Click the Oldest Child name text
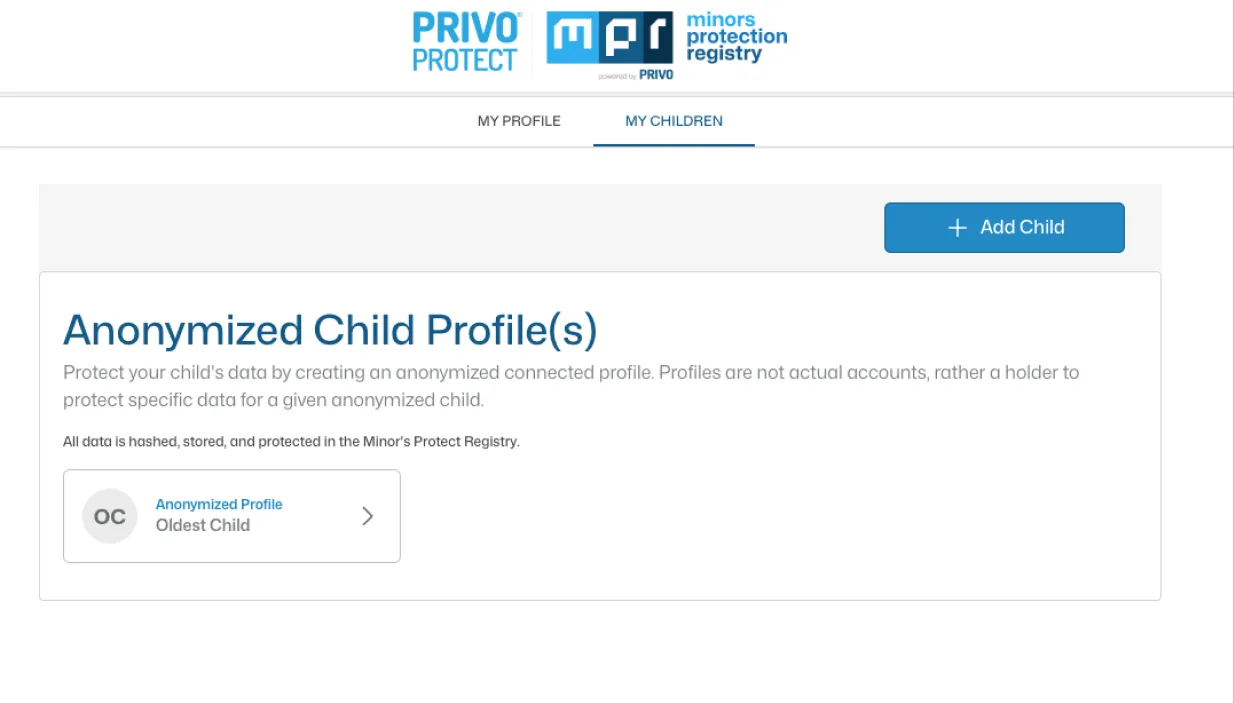Image resolution: width=1234 pixels, height=703 pixels. tap(203, 525)
